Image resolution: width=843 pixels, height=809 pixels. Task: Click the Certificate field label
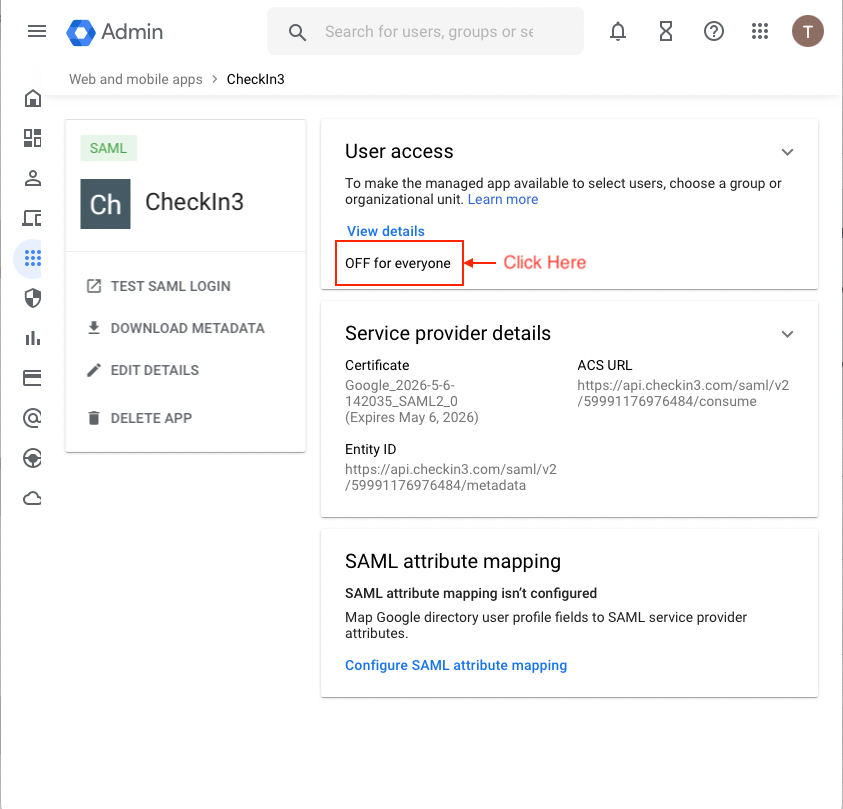(377, 366)
